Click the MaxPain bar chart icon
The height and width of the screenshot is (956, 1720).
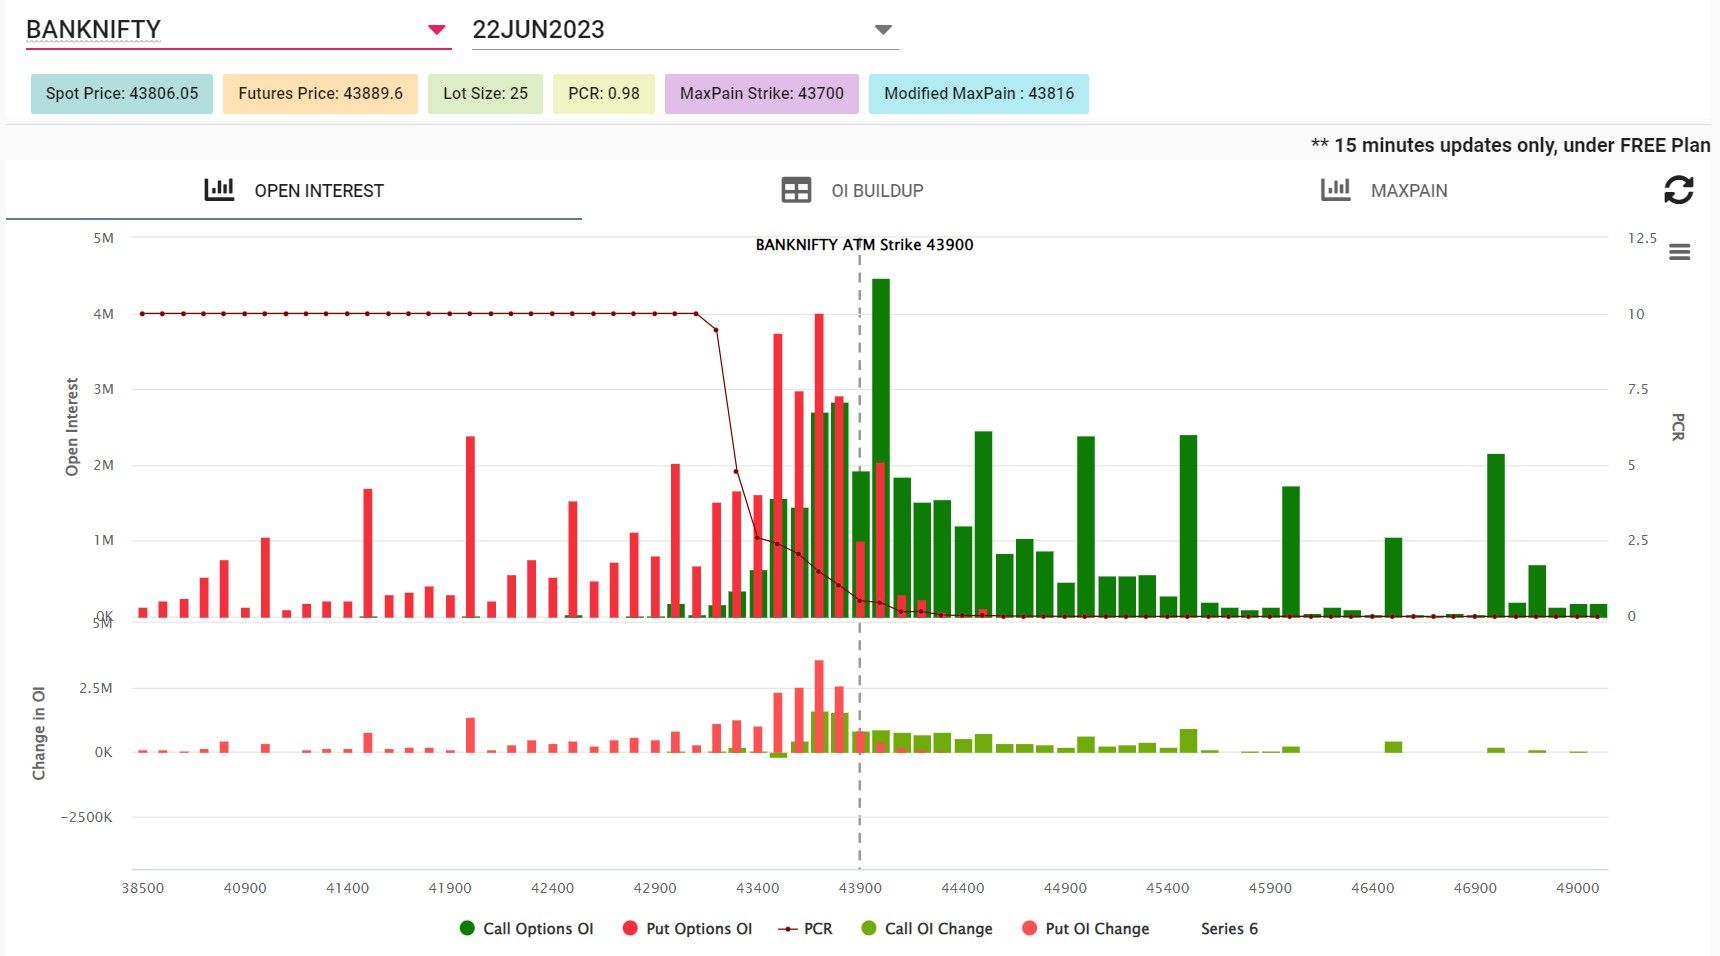1336,189
